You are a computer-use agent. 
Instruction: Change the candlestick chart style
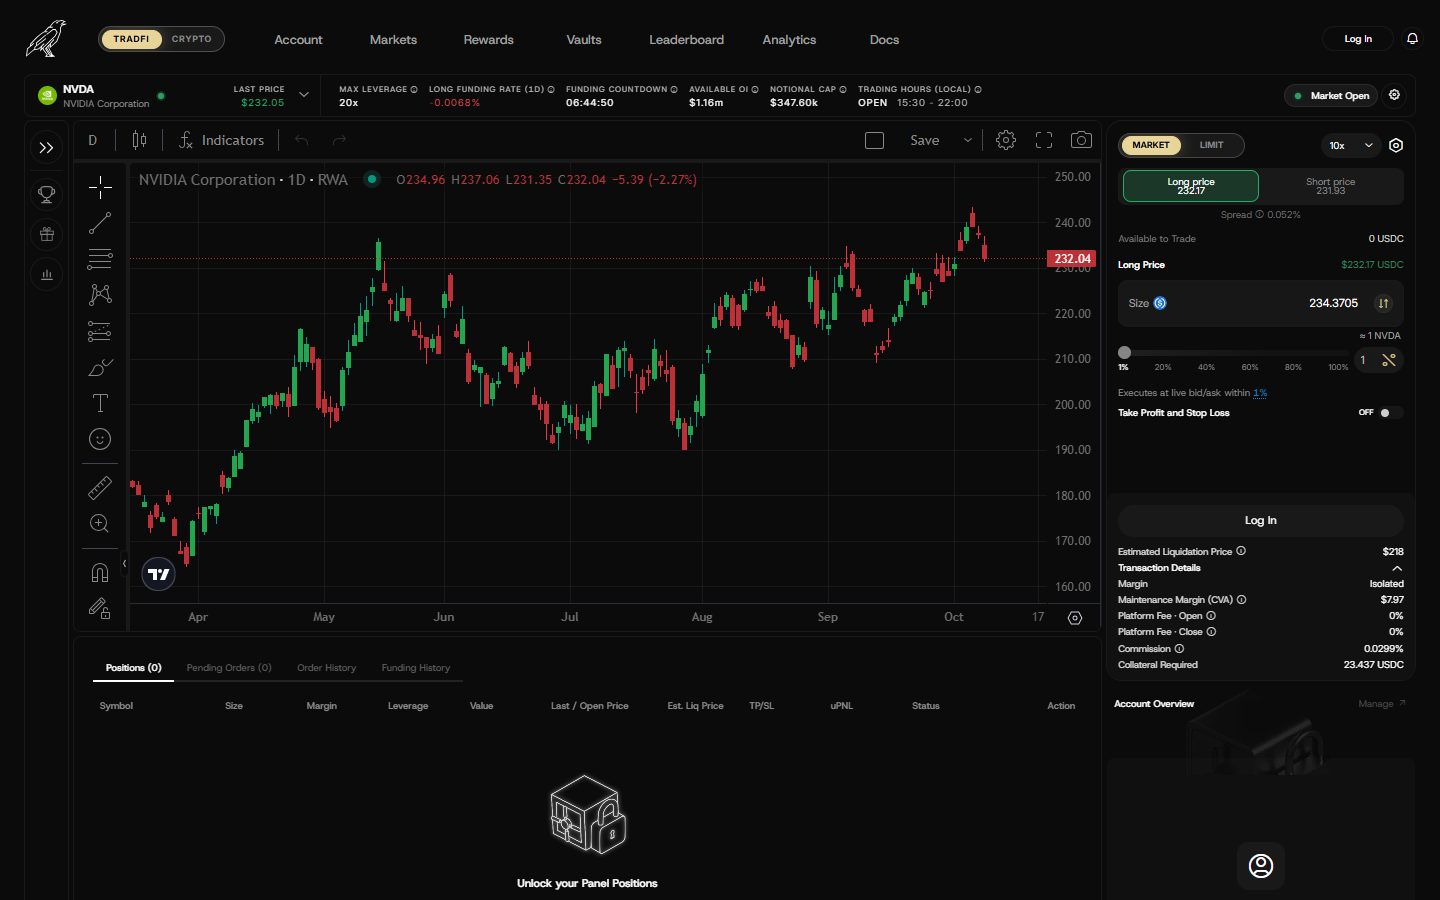(140, 140)
